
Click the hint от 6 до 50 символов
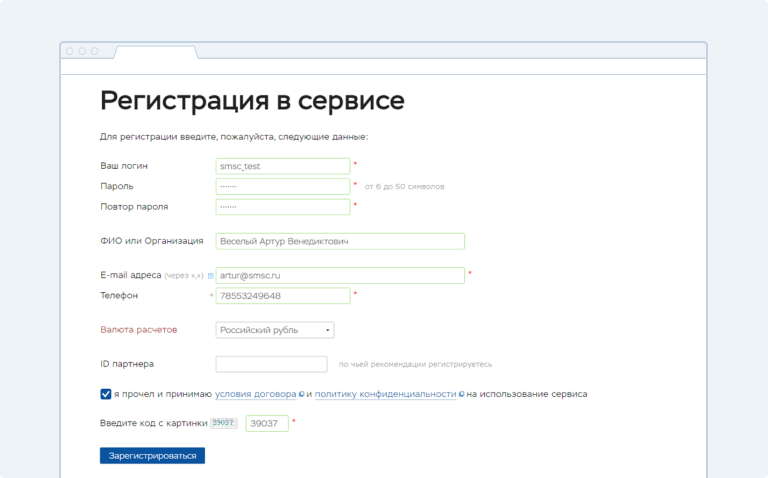(x=404, y=187)
